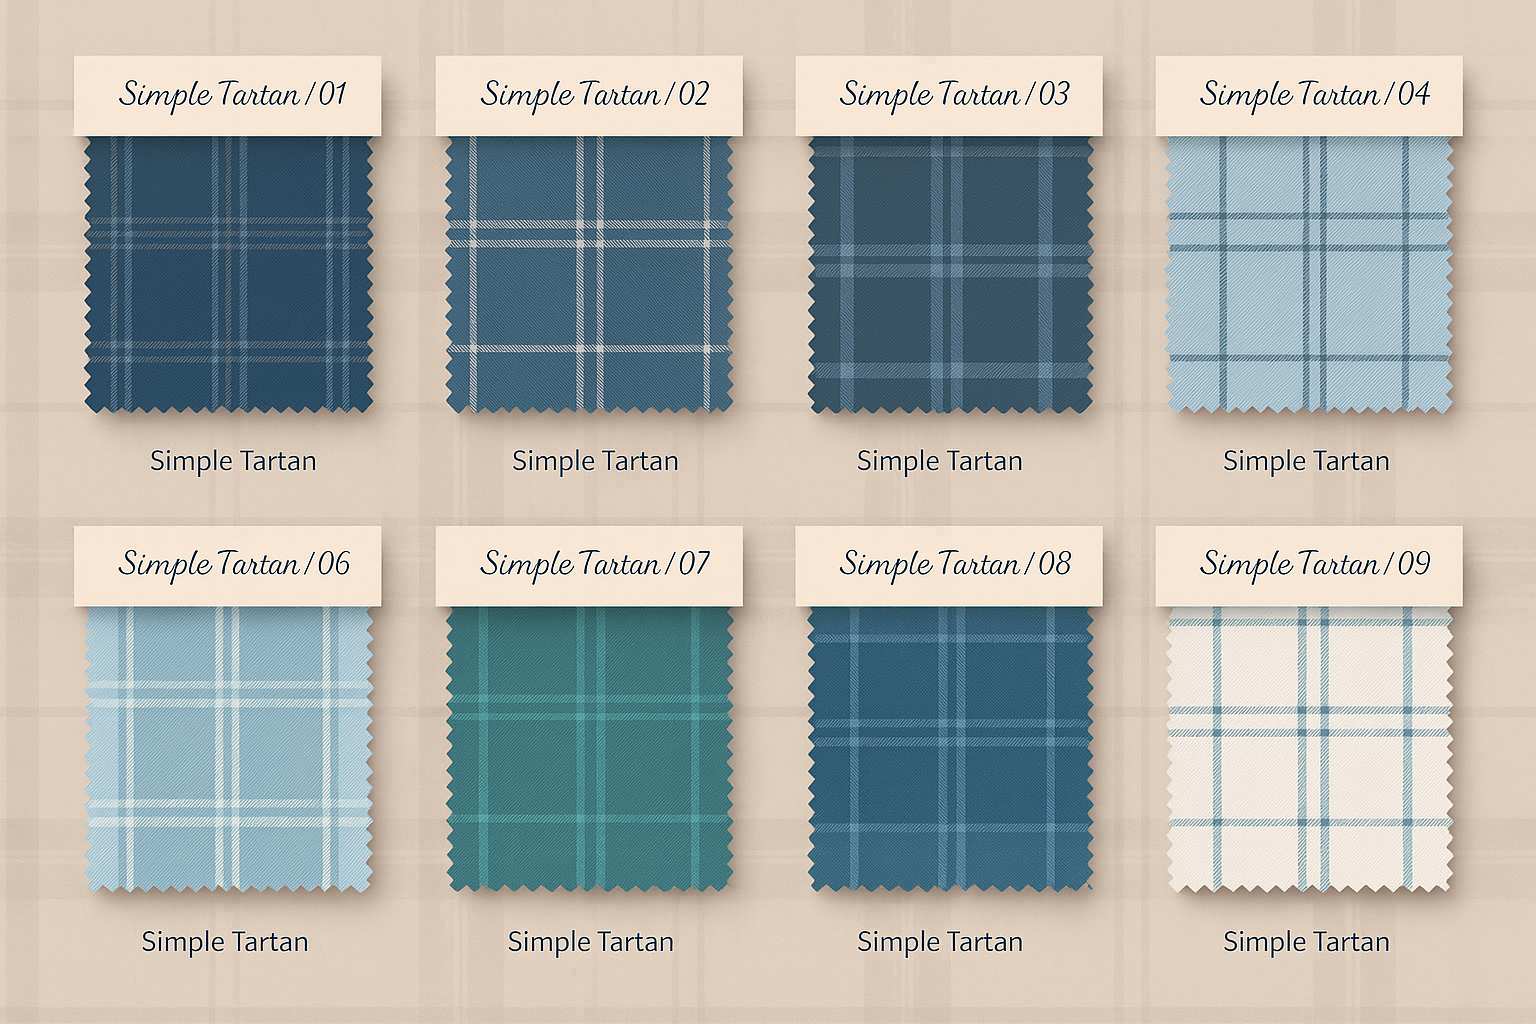Select the cream white tartan swatch
The width and height of the screenshot is (1536, 1024).
coord(1309,748)
